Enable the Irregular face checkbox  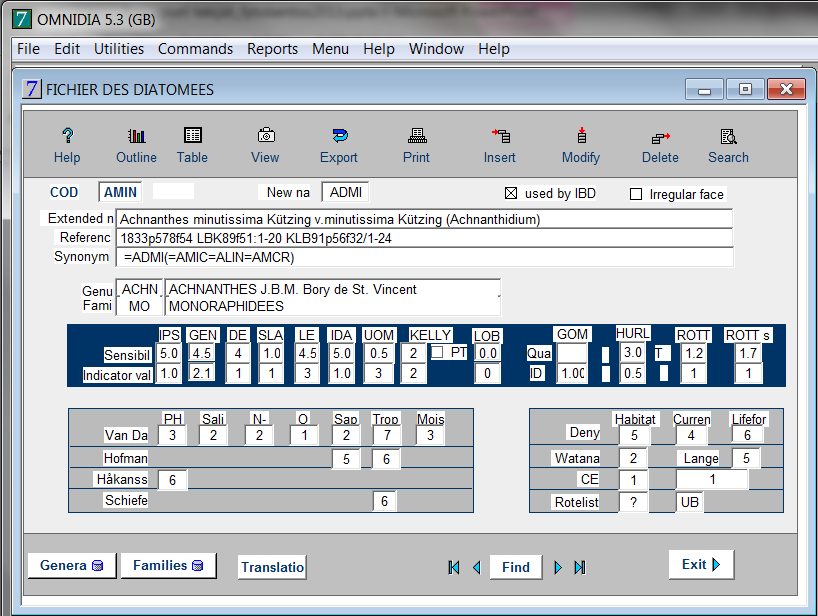pyautogui.click(x=636, y=194)
